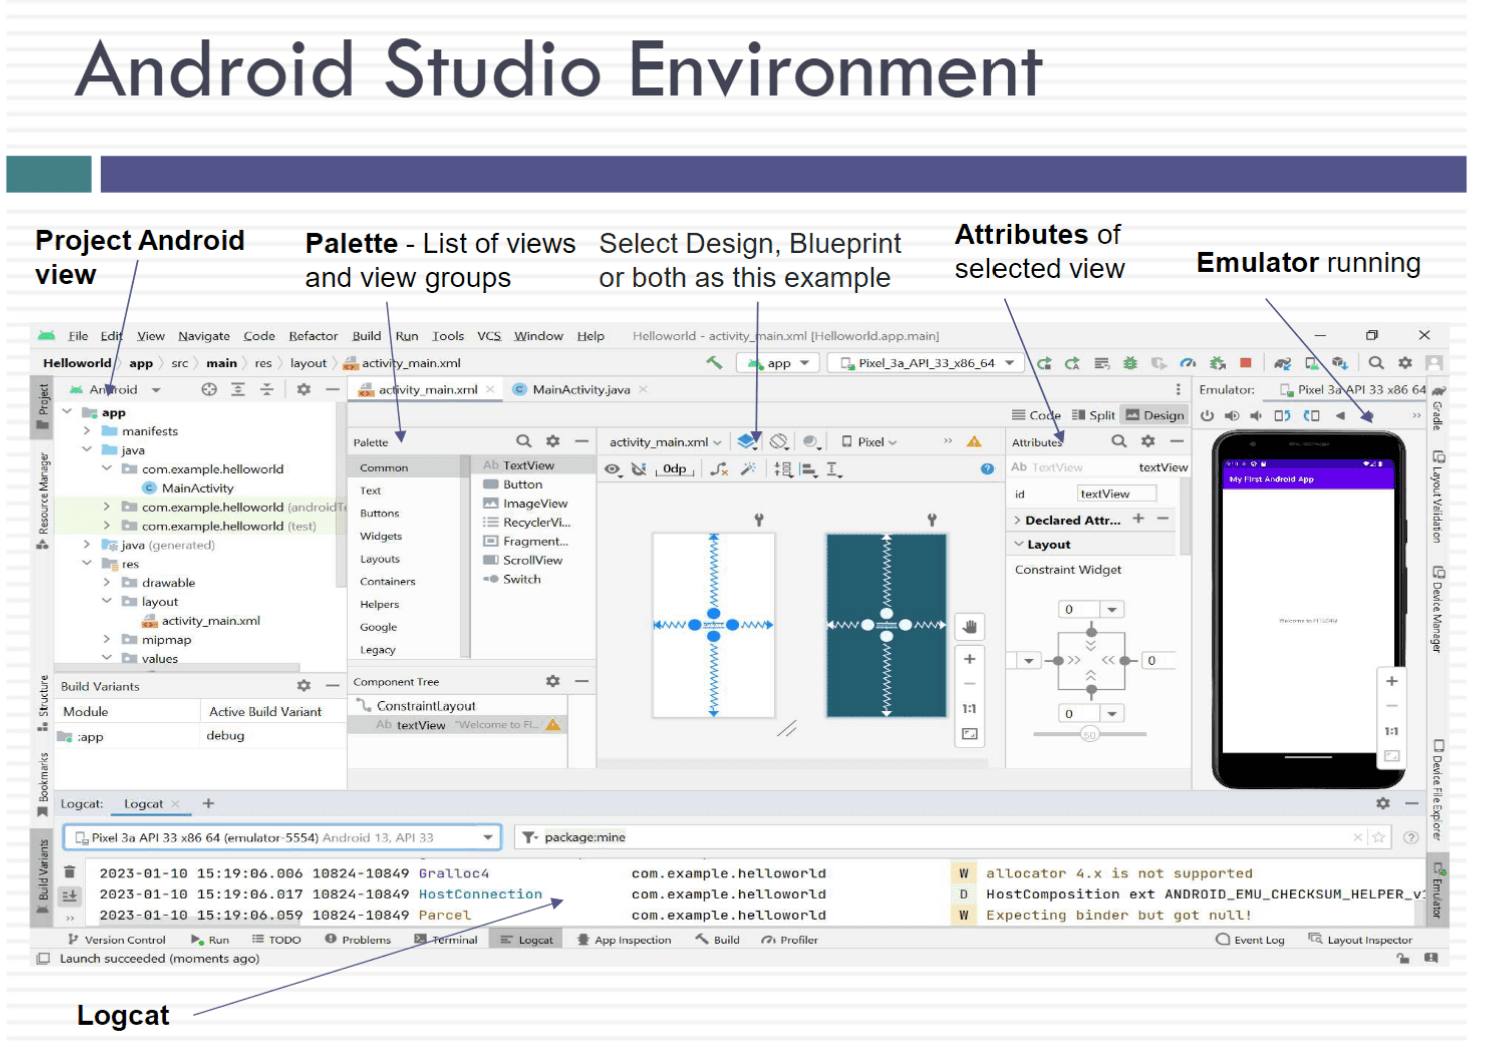Open Layout Inspector button
1485x1058 pixels.
point(1360,940)
